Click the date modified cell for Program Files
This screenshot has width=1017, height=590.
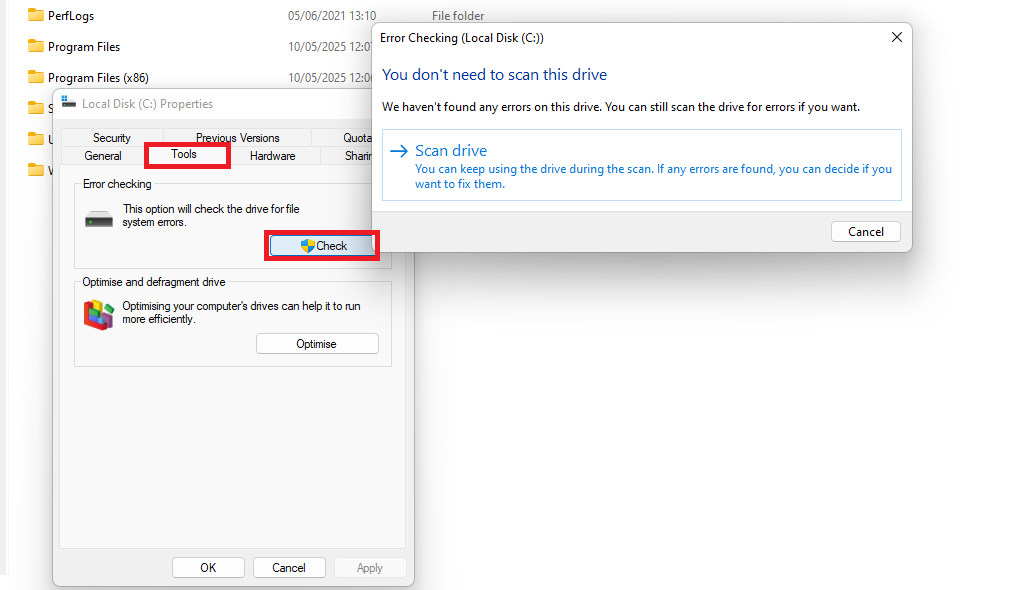click(x=329, y=47)
